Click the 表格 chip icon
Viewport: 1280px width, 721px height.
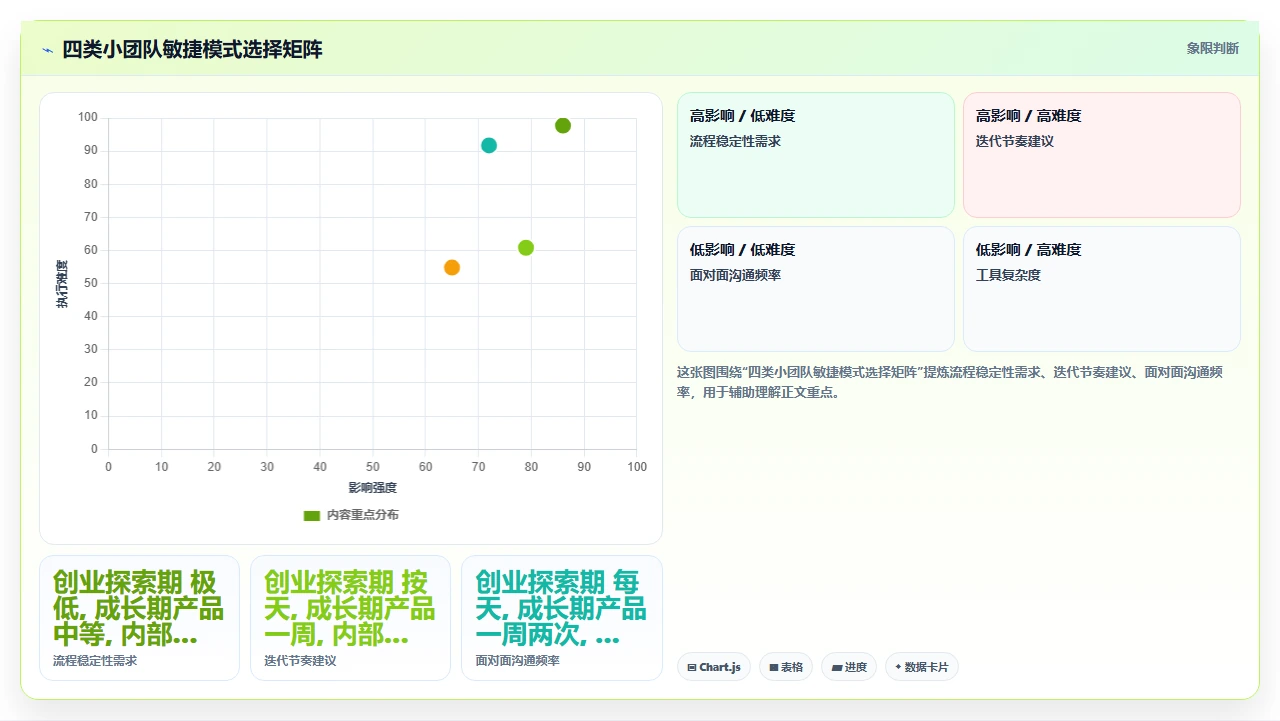click(x=774, y=668)
